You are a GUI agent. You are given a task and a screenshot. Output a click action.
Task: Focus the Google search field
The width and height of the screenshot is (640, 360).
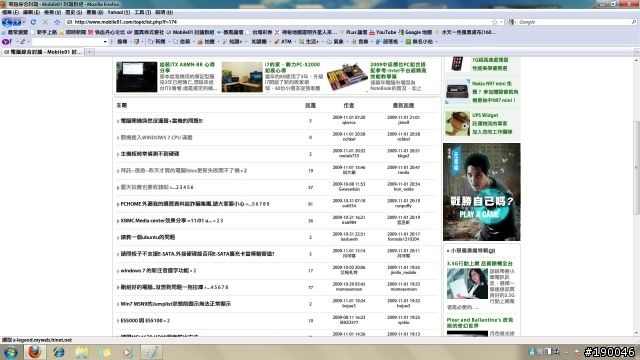[573, 22]
